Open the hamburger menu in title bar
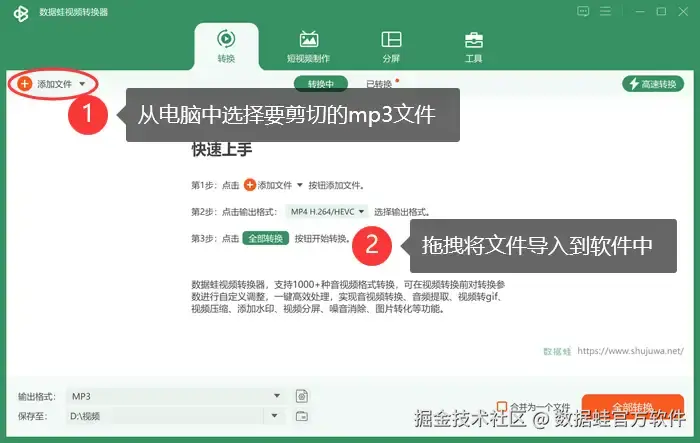 [605, 11]
